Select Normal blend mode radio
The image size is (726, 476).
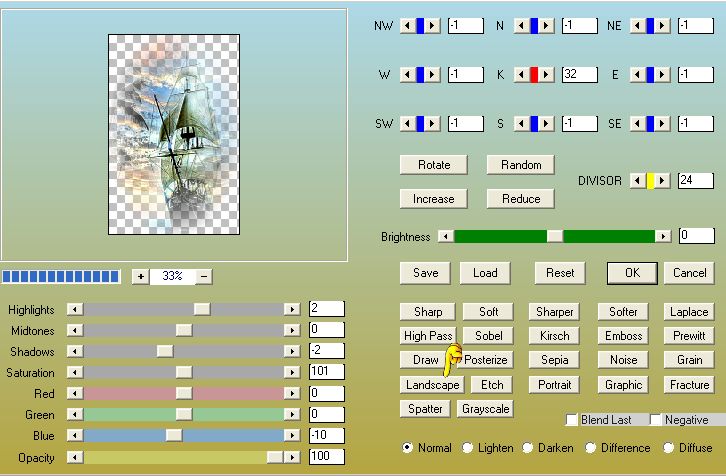click(x=407, y=448)
